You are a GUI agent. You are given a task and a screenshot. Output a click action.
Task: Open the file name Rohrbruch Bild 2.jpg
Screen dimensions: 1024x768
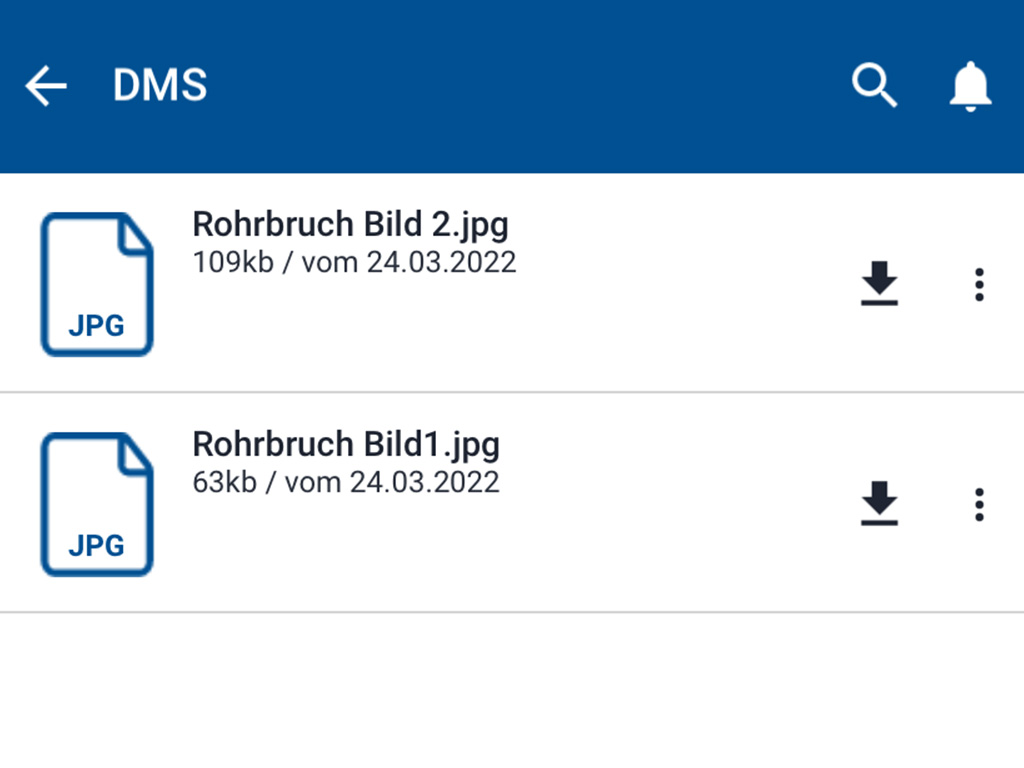(350, 224)
